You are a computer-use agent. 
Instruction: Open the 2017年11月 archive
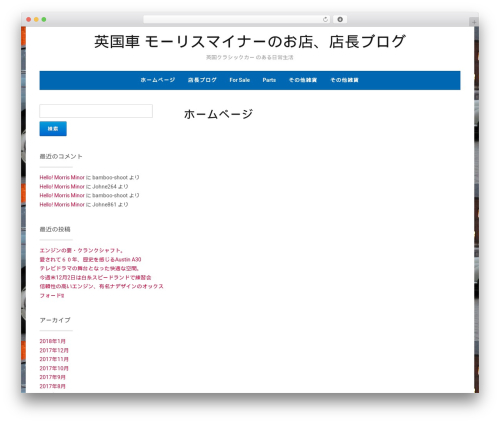click(x=54, y=359)
